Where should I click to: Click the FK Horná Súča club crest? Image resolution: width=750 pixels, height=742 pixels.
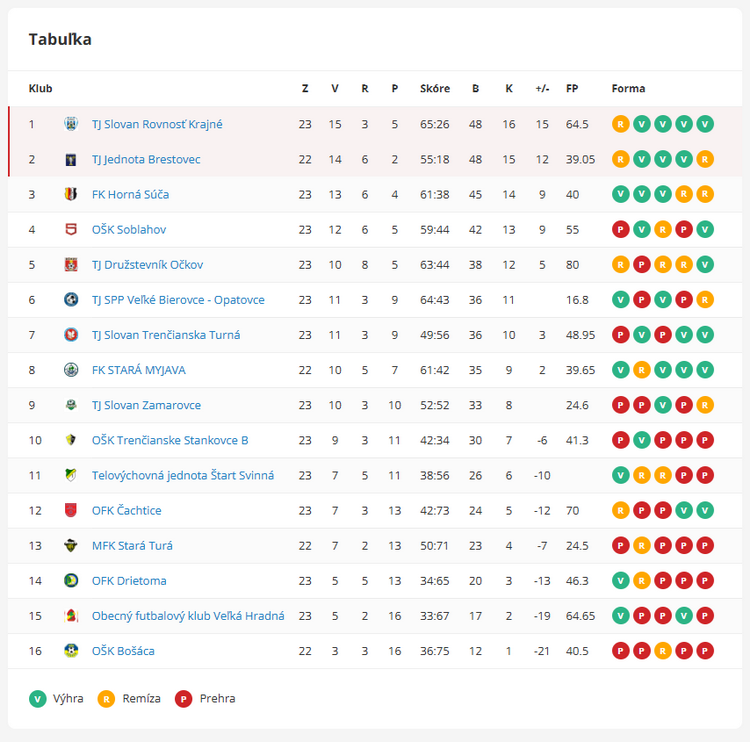pyautogui.click(x=71, y=194)
